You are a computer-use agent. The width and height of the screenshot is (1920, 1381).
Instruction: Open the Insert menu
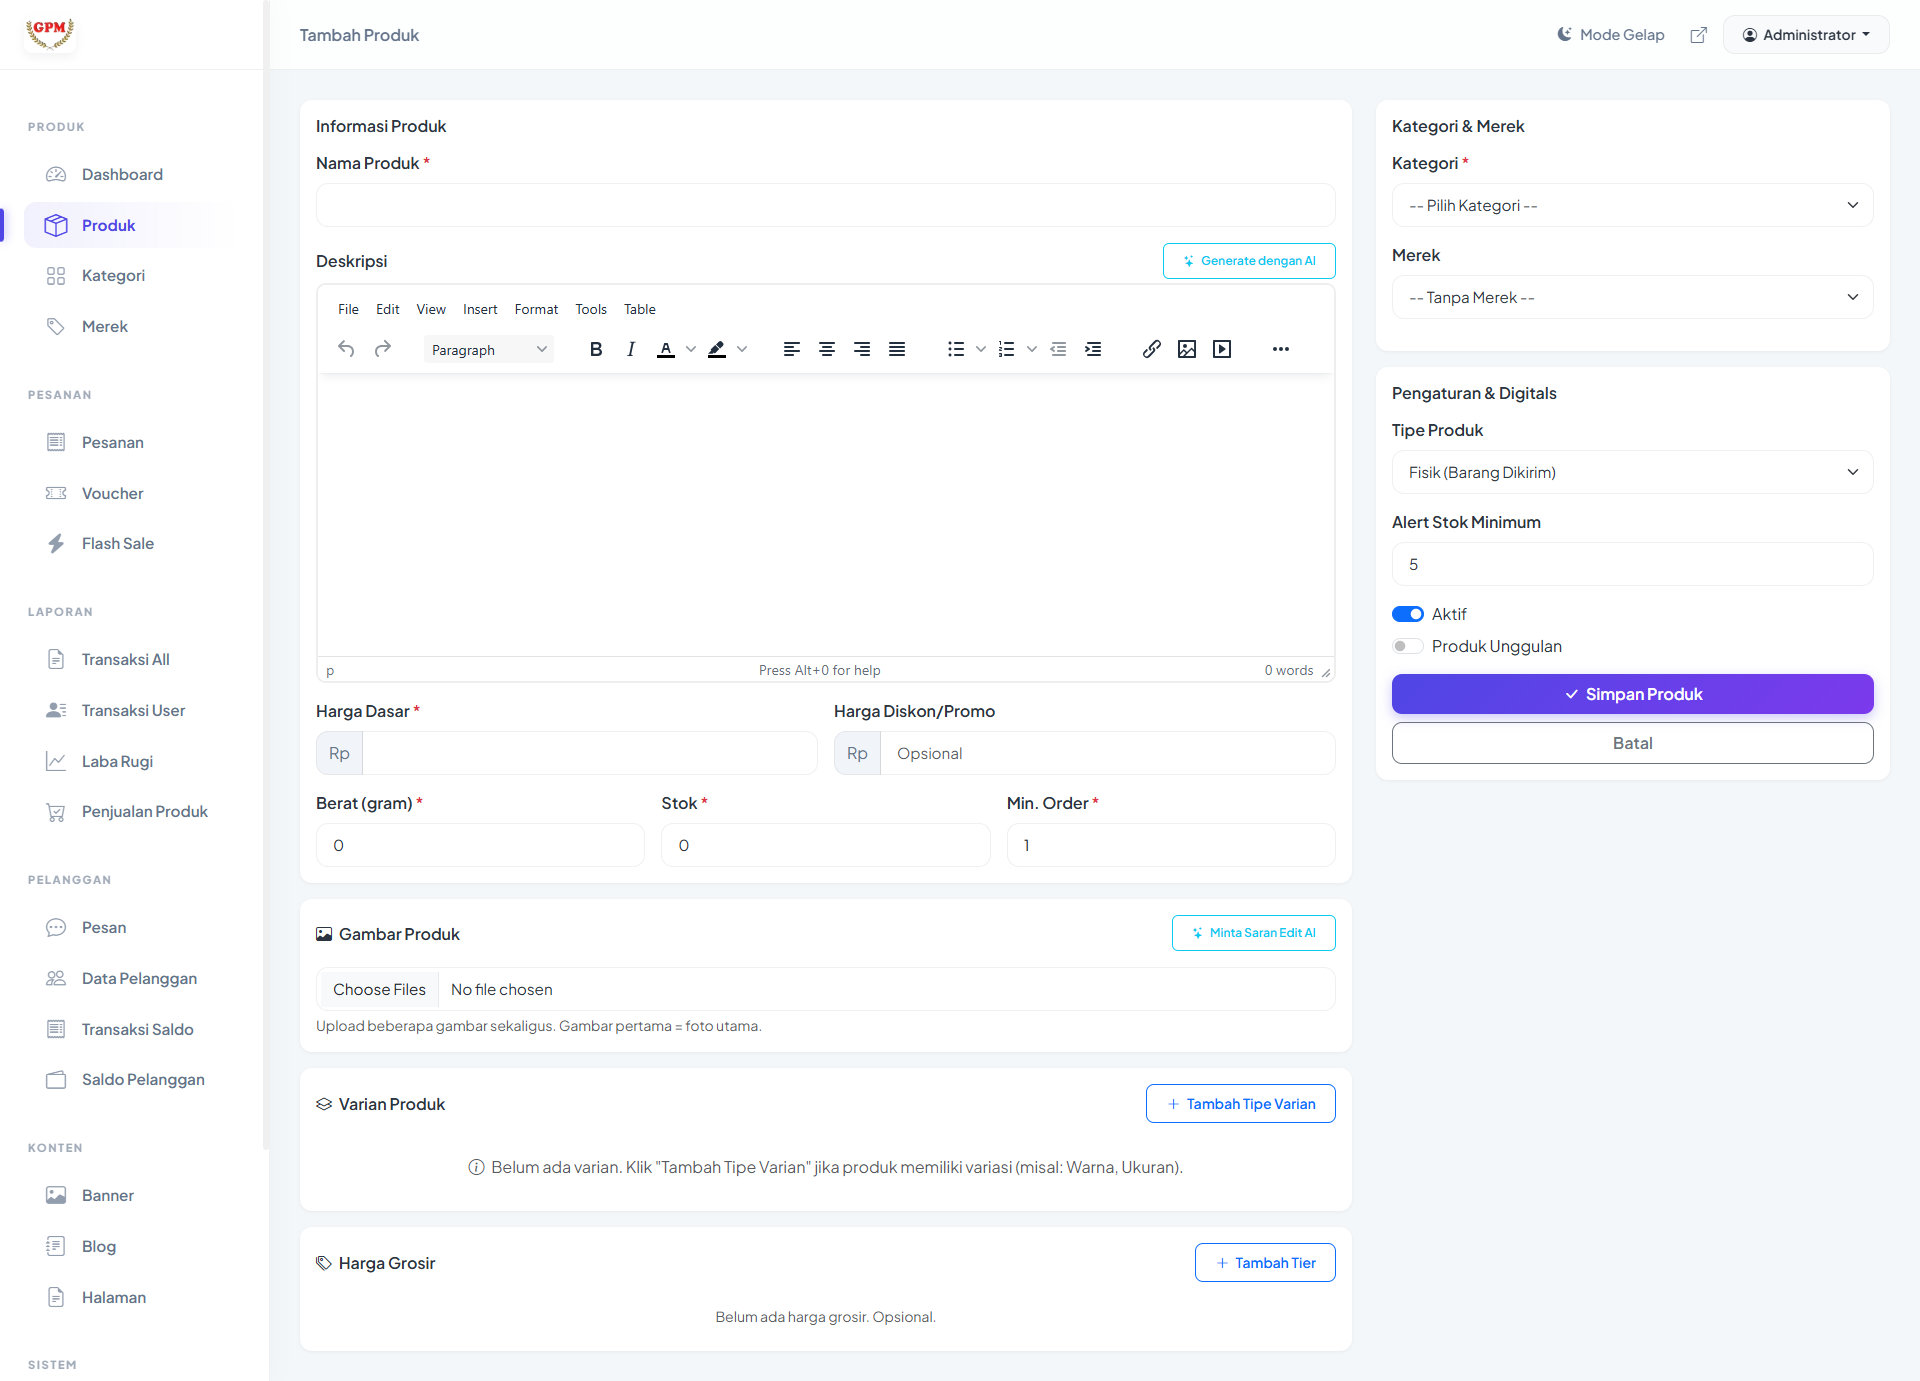(x=480, y=309)
